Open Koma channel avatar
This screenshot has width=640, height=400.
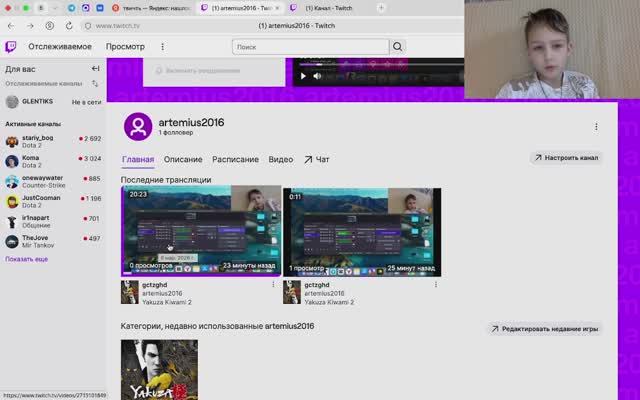pos(12,162)
